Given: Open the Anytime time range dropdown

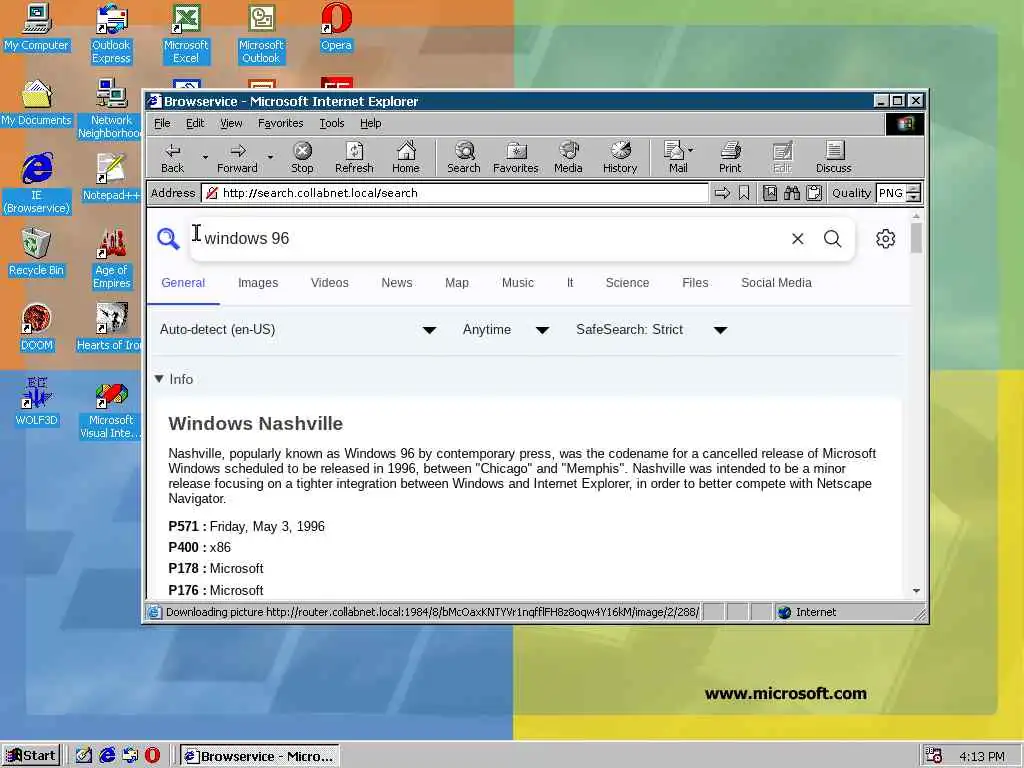Looking at the screenshot, I should tap(505, 330).
